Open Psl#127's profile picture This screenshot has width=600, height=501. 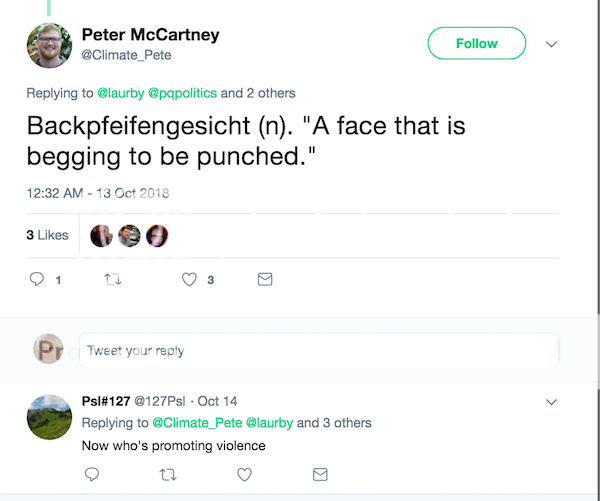(x=49, y=418)
